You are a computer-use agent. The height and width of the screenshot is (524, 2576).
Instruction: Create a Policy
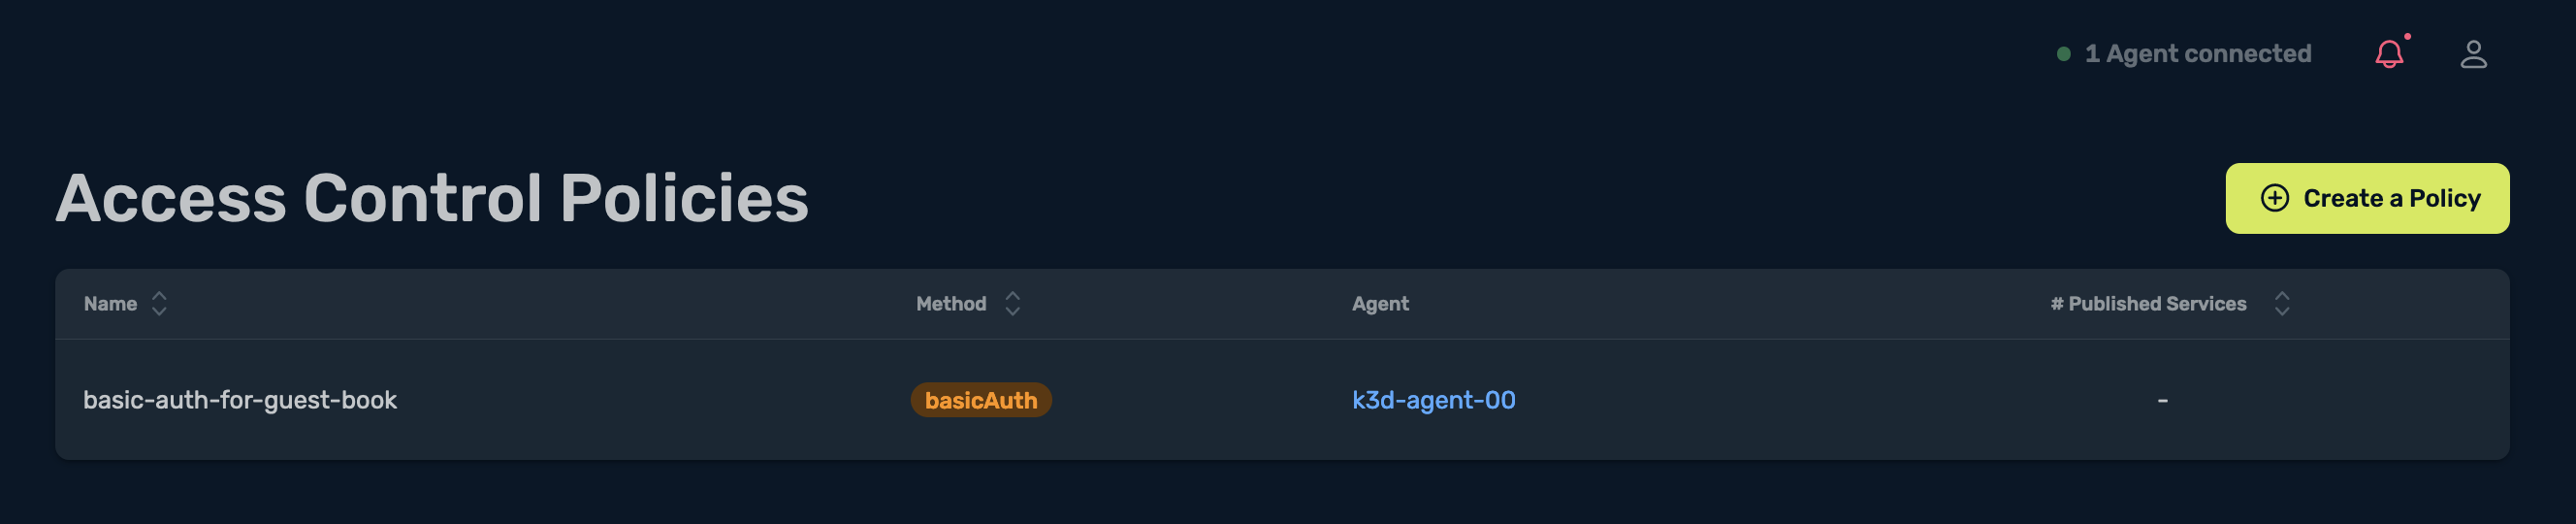[2366, 198]
